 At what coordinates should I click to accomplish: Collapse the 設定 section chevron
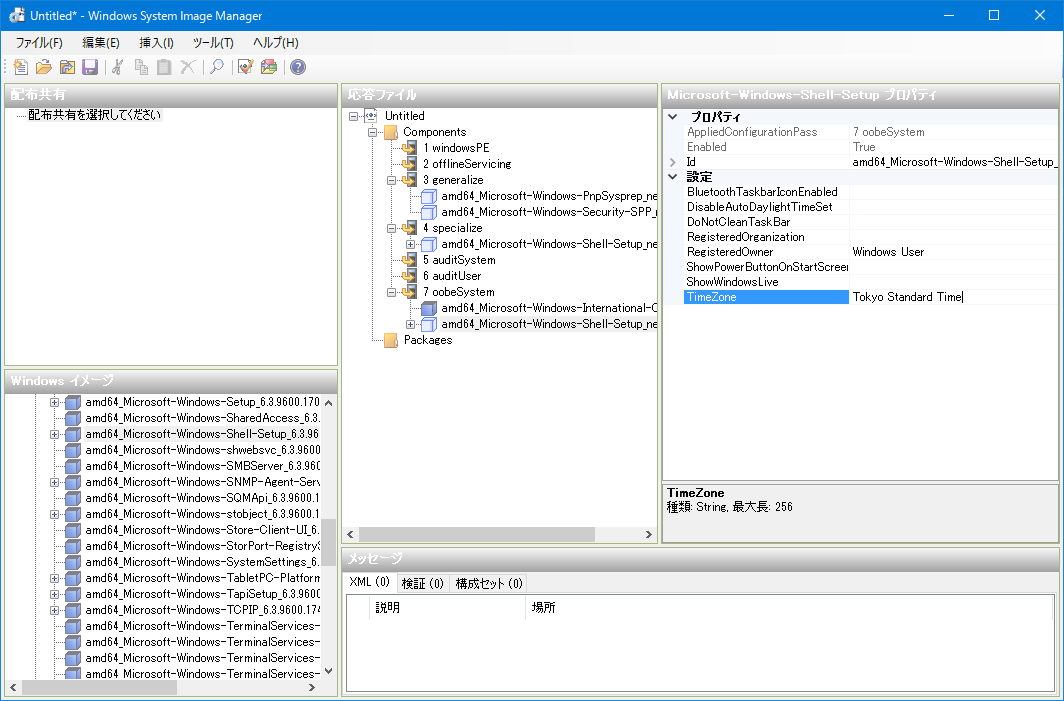[672, 177]
